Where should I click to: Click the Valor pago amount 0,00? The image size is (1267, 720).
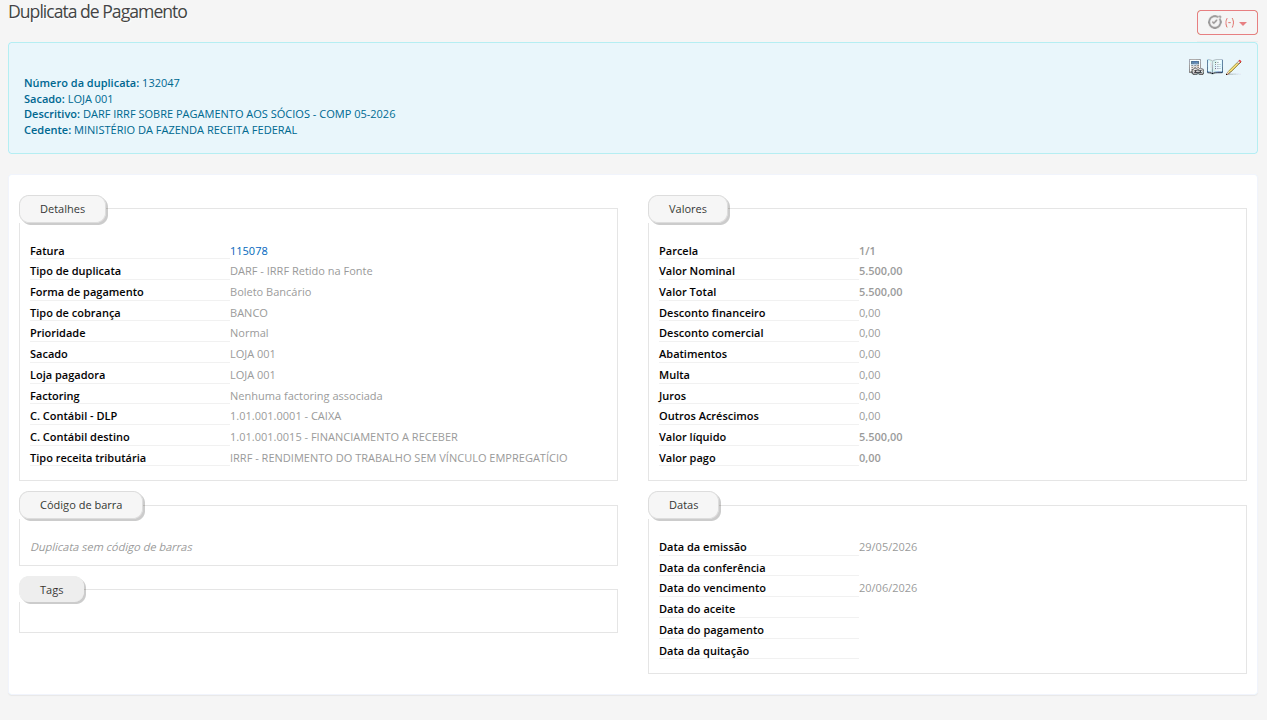[870, 458]
